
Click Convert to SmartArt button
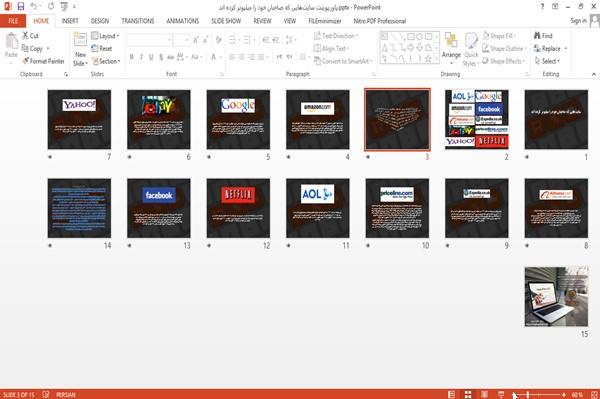(x=342, y=61)
